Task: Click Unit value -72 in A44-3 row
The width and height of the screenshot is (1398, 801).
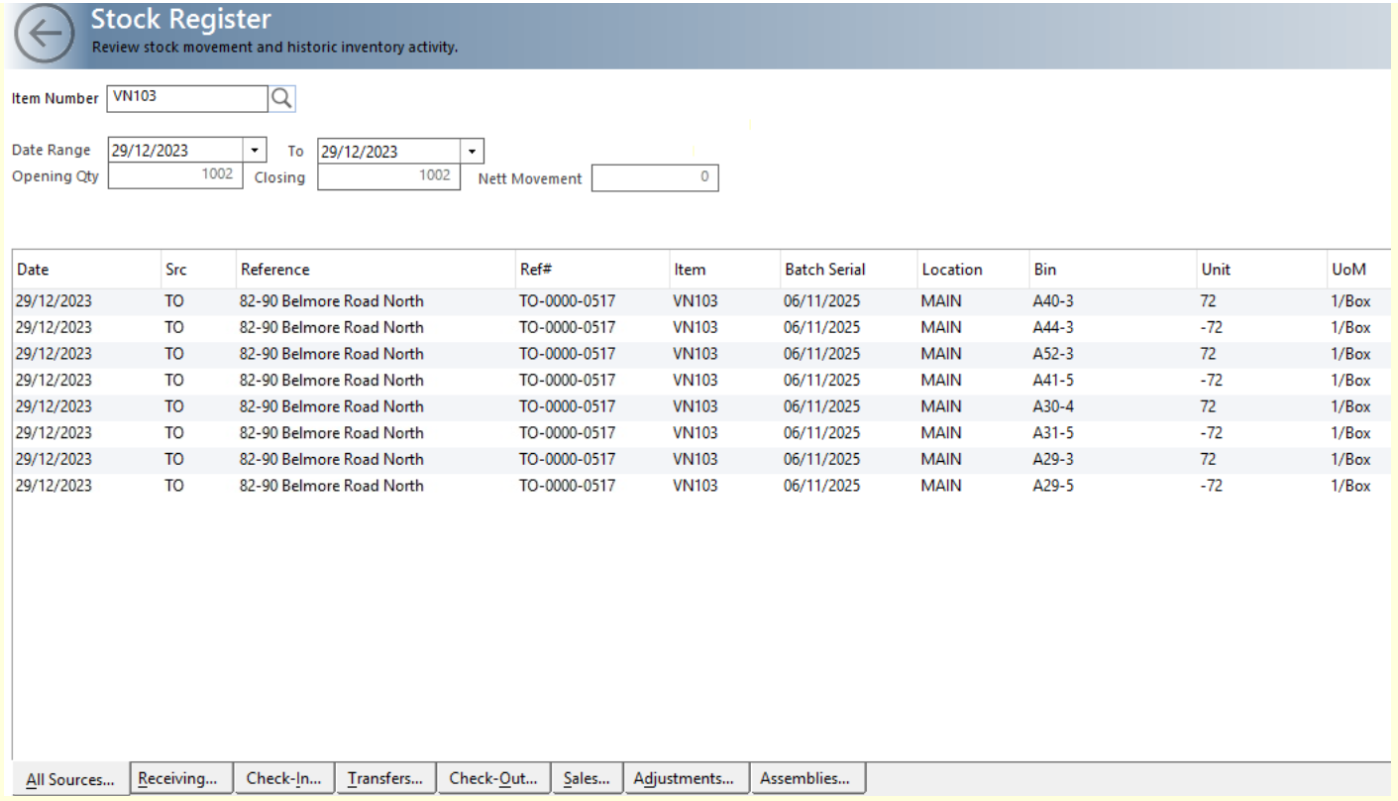Action: click(x=1211, y=327)
